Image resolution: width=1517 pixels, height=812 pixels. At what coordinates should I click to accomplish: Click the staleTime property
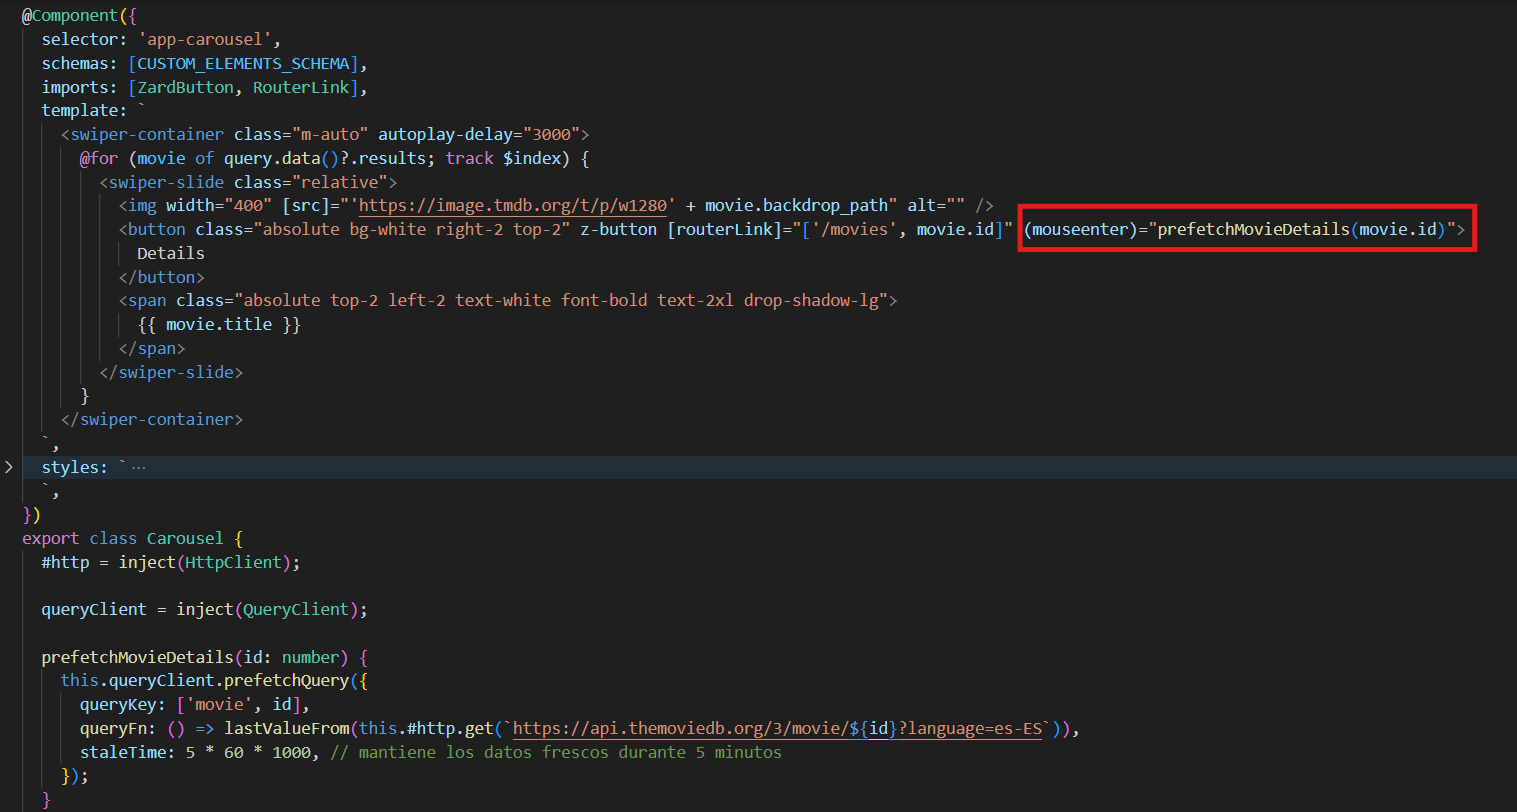tap(123, 752)
